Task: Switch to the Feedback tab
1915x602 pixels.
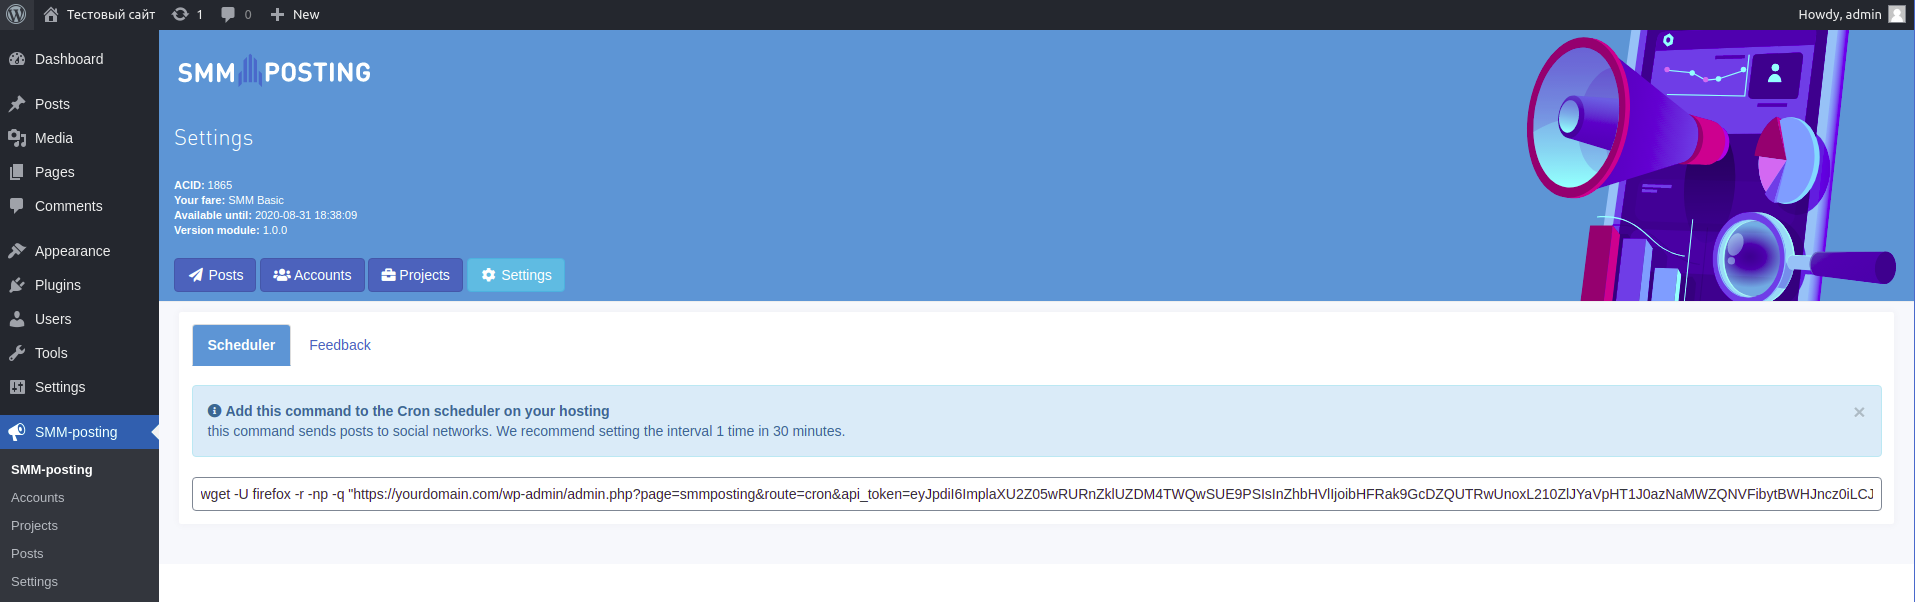Action: tap(340, 345)
